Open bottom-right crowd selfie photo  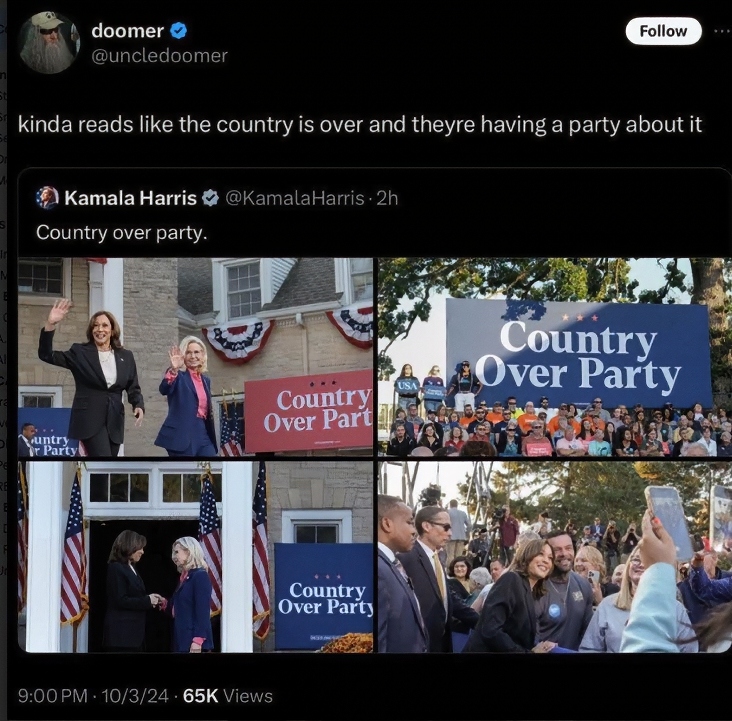(555, 557)
